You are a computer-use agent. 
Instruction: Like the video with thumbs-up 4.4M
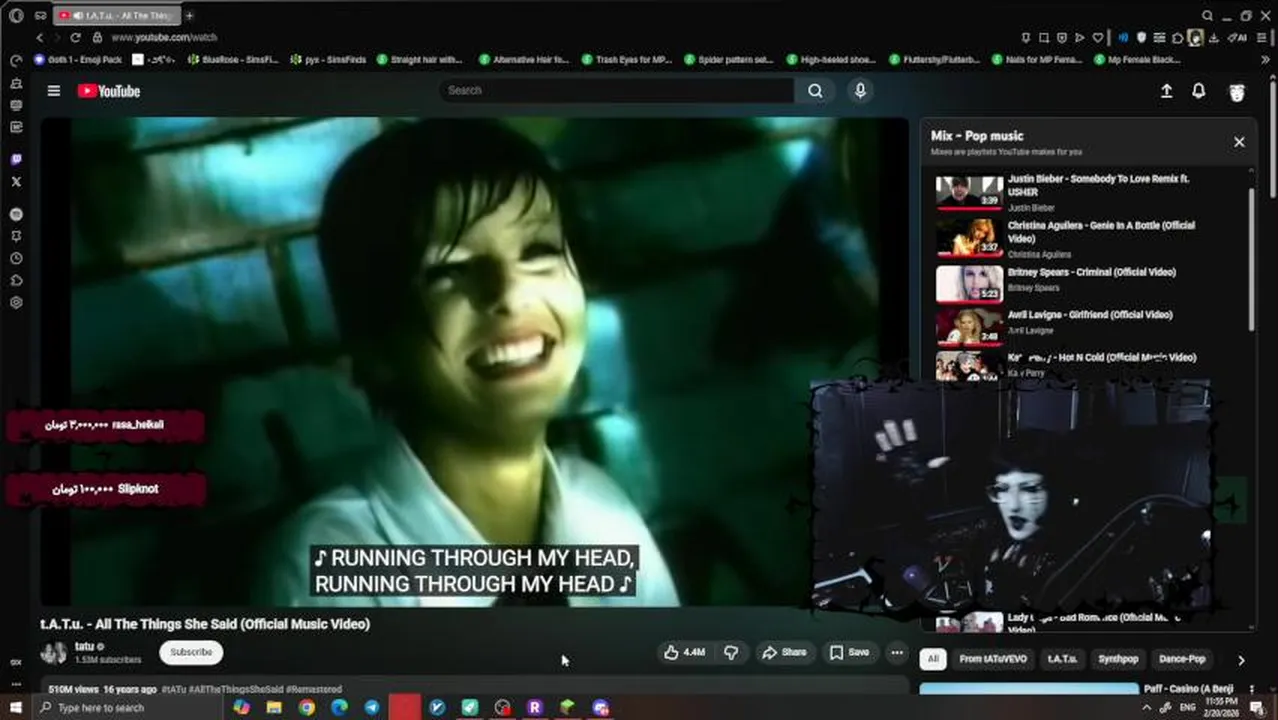(684, 652)
